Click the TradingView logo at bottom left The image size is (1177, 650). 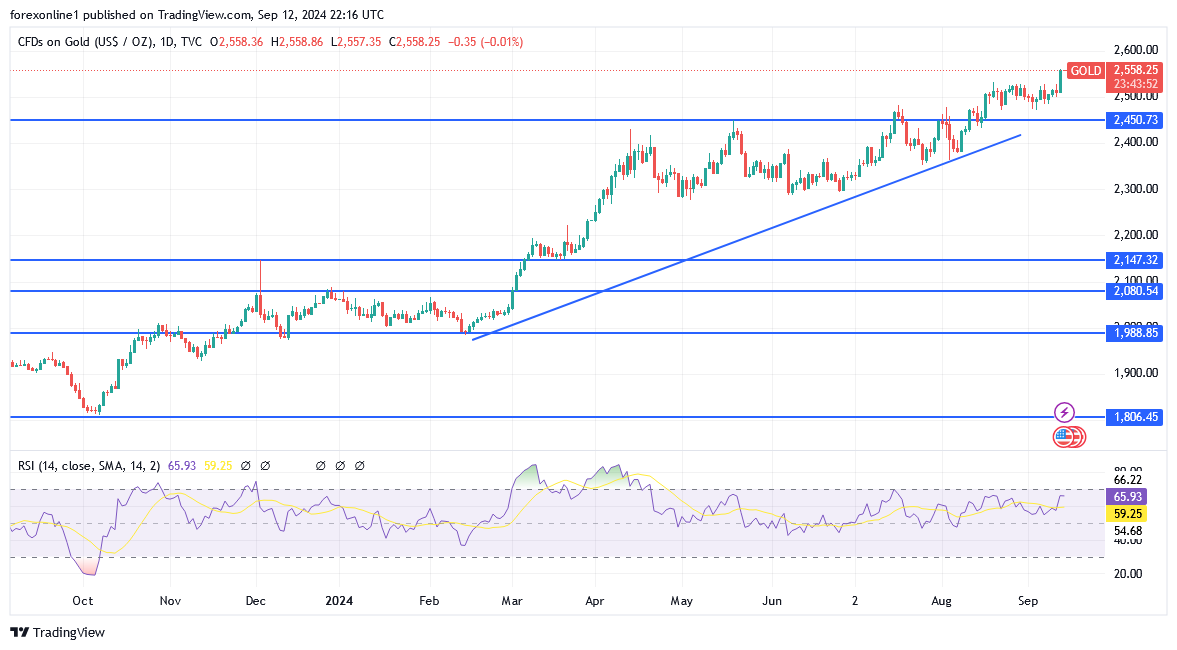[57, 632]
